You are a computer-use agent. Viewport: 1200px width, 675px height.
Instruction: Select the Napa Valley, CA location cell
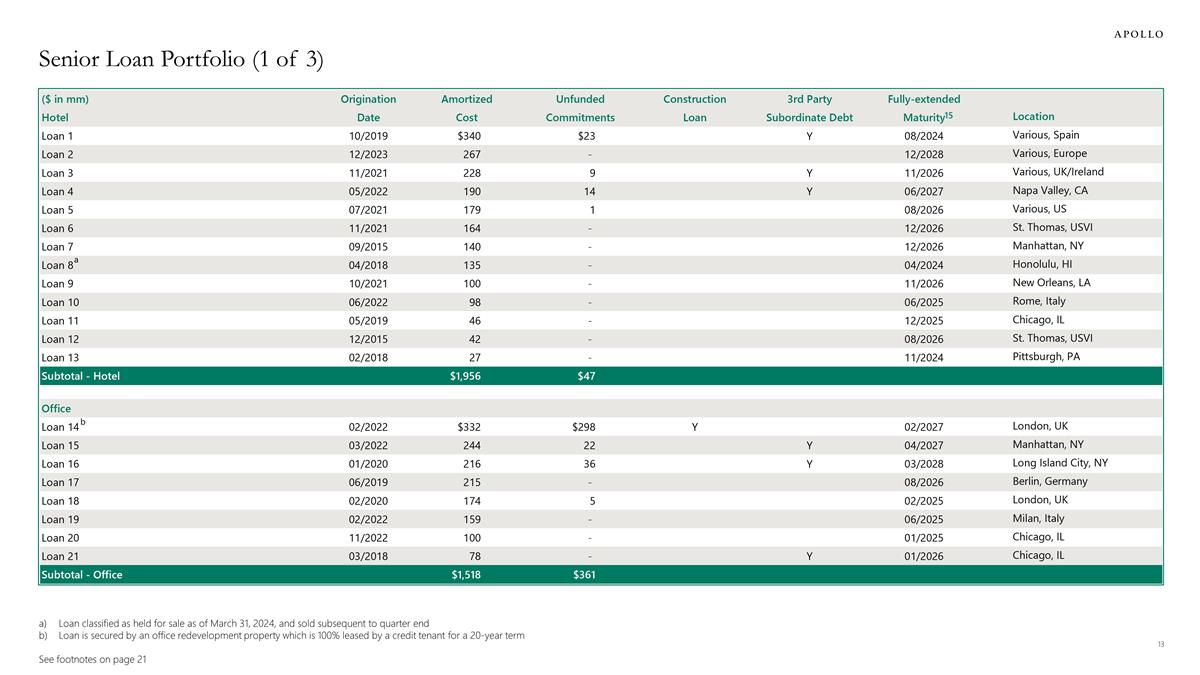click(1053, 190)
